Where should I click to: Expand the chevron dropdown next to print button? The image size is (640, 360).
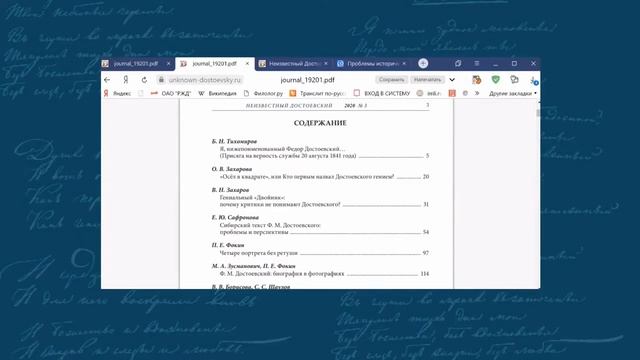pyautogui.click(x=452, y=80)
